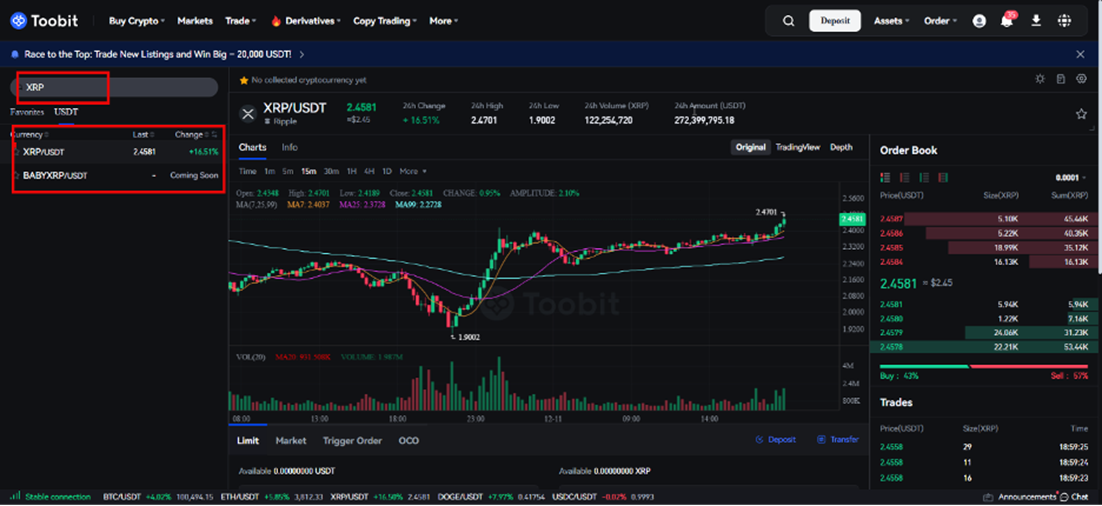Show sell orders only in order book
Image resolution: width=1102 pixels, height=506 pixels.
pyautogui.click(x=905, y=178)
